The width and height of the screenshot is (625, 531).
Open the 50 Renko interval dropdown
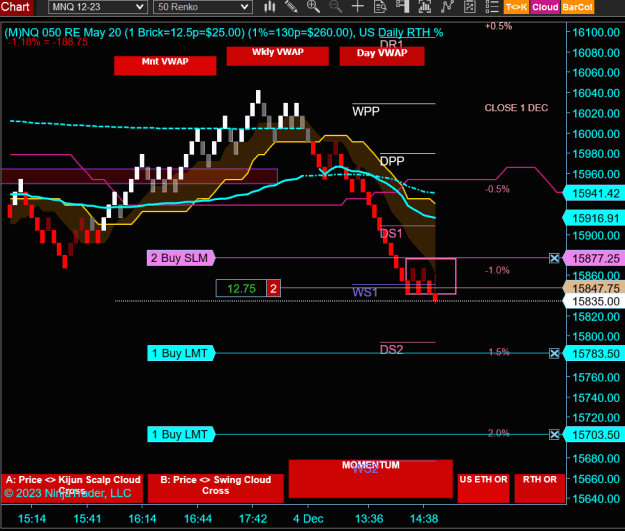click(202, 7)
